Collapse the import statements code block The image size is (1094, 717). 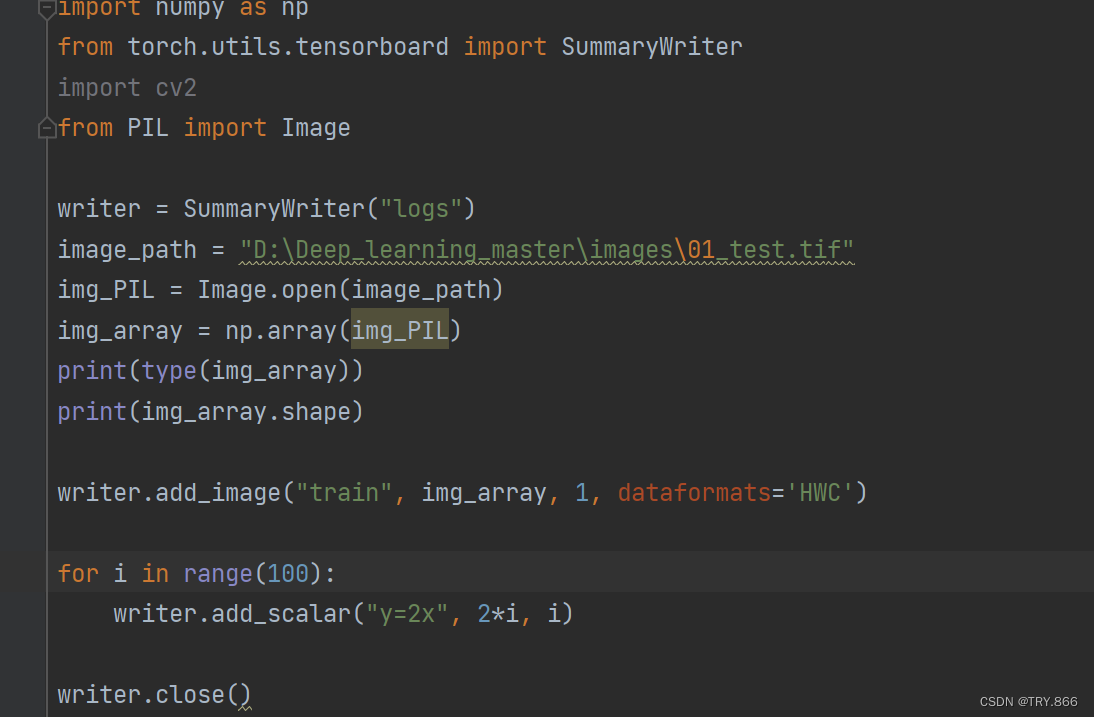(45, 8)
